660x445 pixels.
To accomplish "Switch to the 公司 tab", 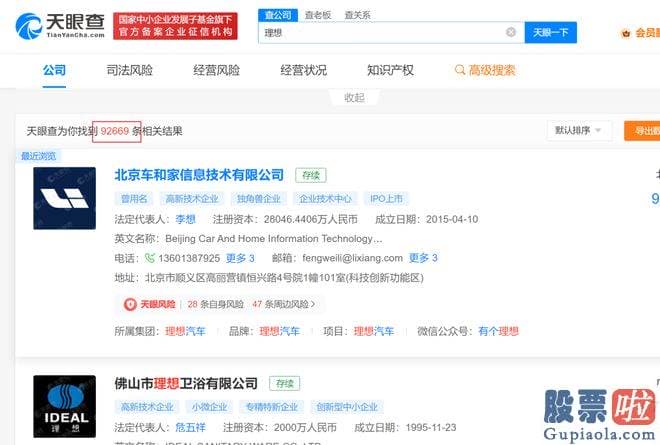I will pos(54,70).
